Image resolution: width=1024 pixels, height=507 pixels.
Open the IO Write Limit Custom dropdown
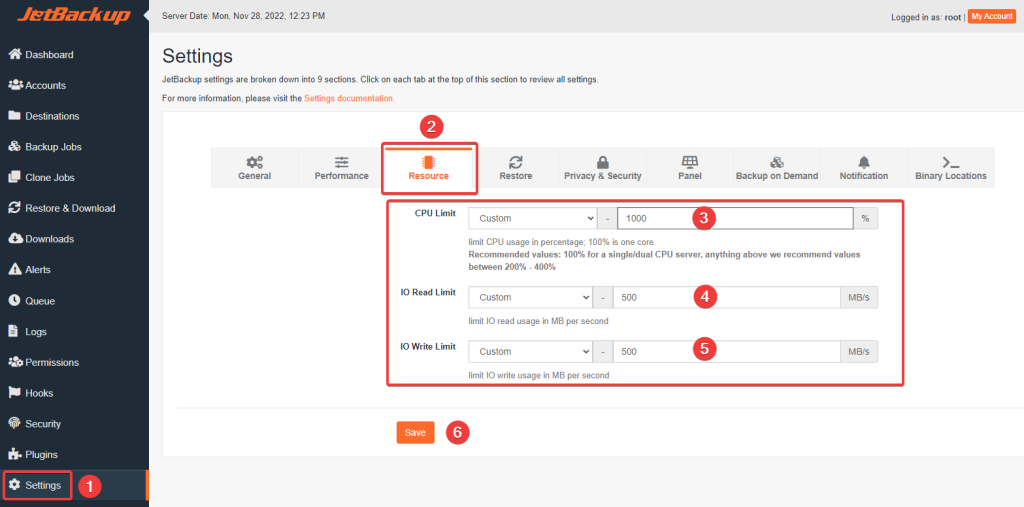[x=530, y=352]
